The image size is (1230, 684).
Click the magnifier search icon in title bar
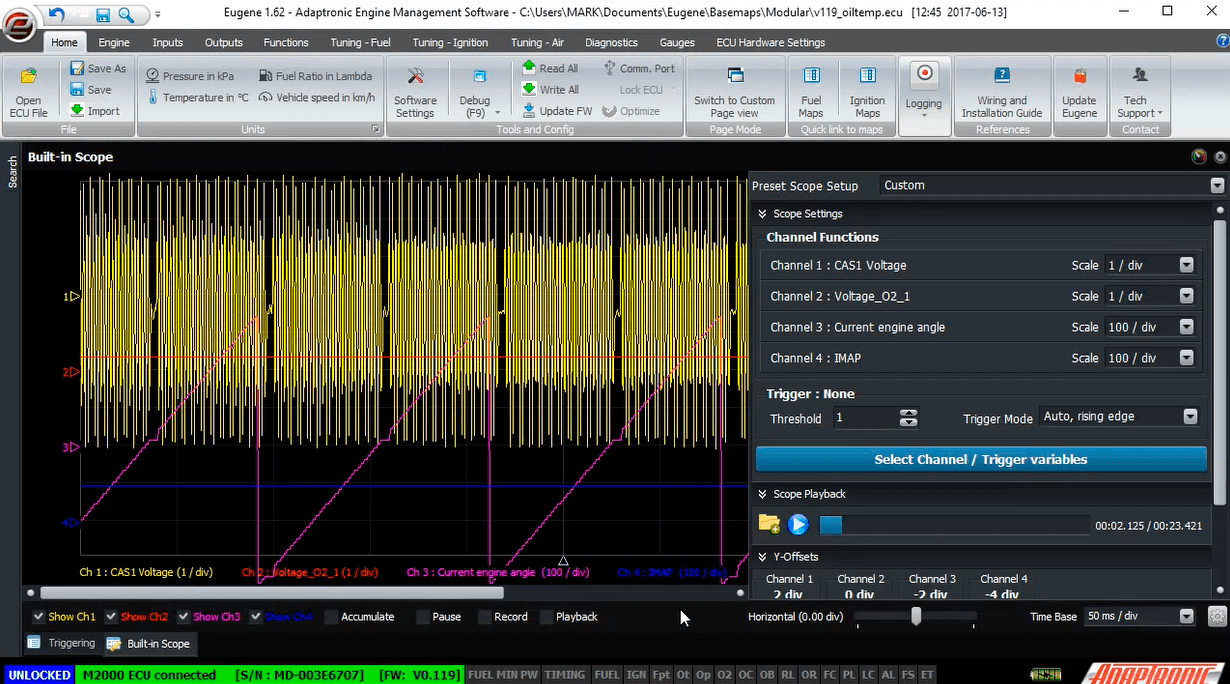pos(126,14)
